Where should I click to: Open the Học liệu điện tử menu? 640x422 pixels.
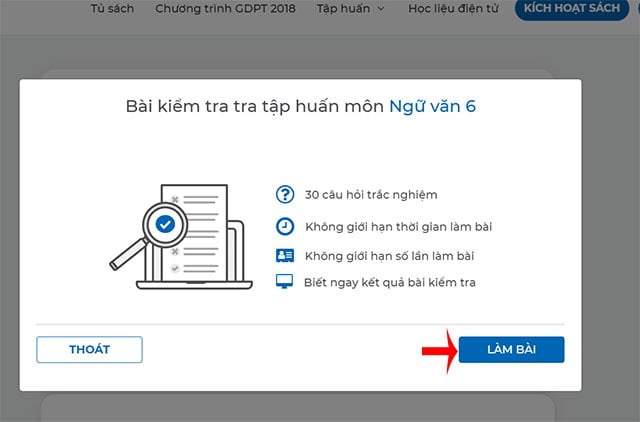coord(453,9)
